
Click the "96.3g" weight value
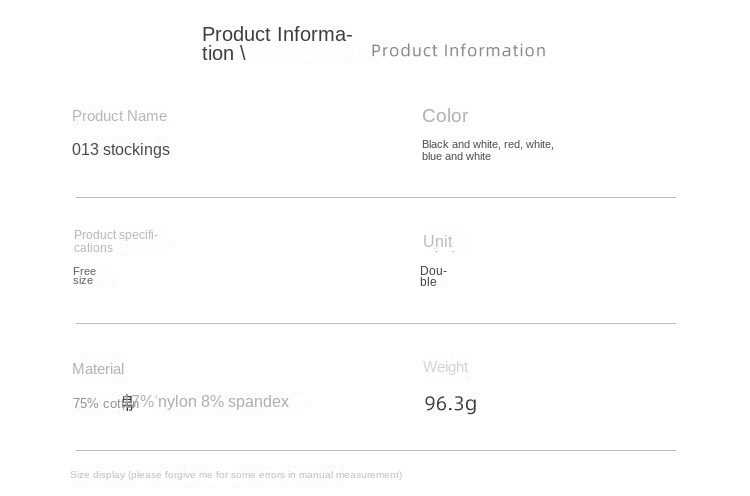click(x=450, y=404)
